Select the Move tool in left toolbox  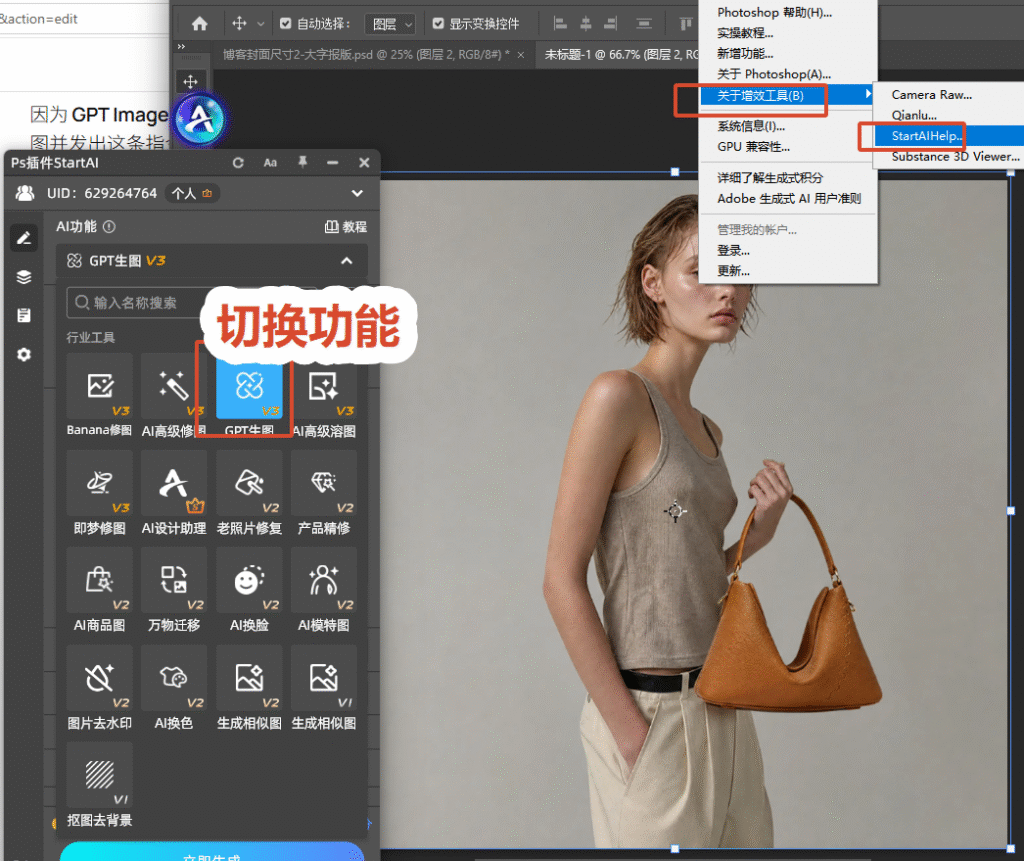(x=191, y=82)
